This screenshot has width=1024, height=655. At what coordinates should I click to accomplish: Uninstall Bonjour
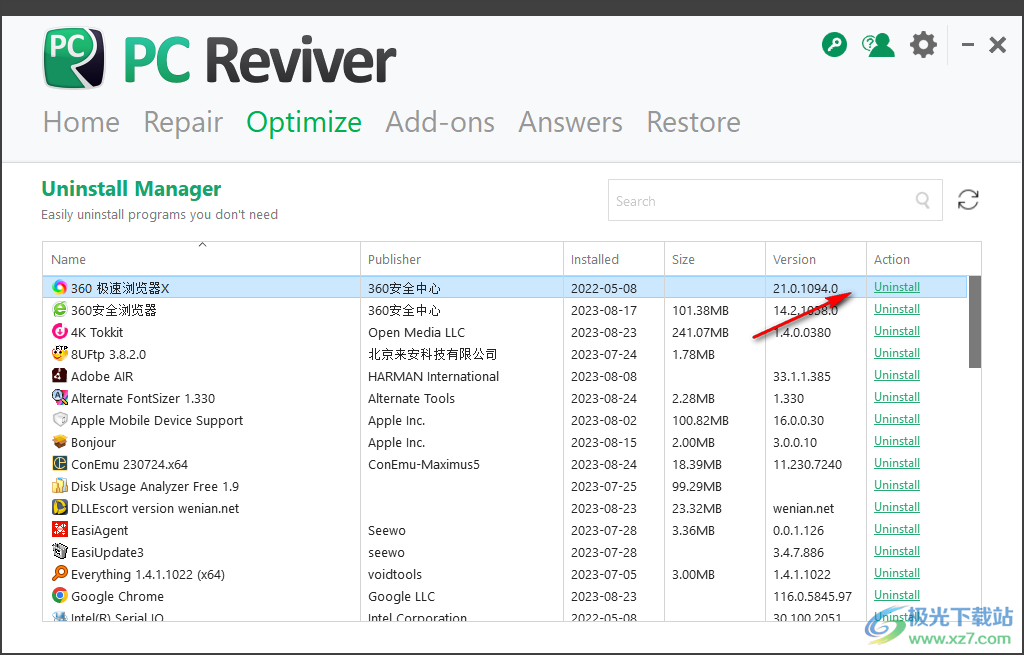click(897, 441)
